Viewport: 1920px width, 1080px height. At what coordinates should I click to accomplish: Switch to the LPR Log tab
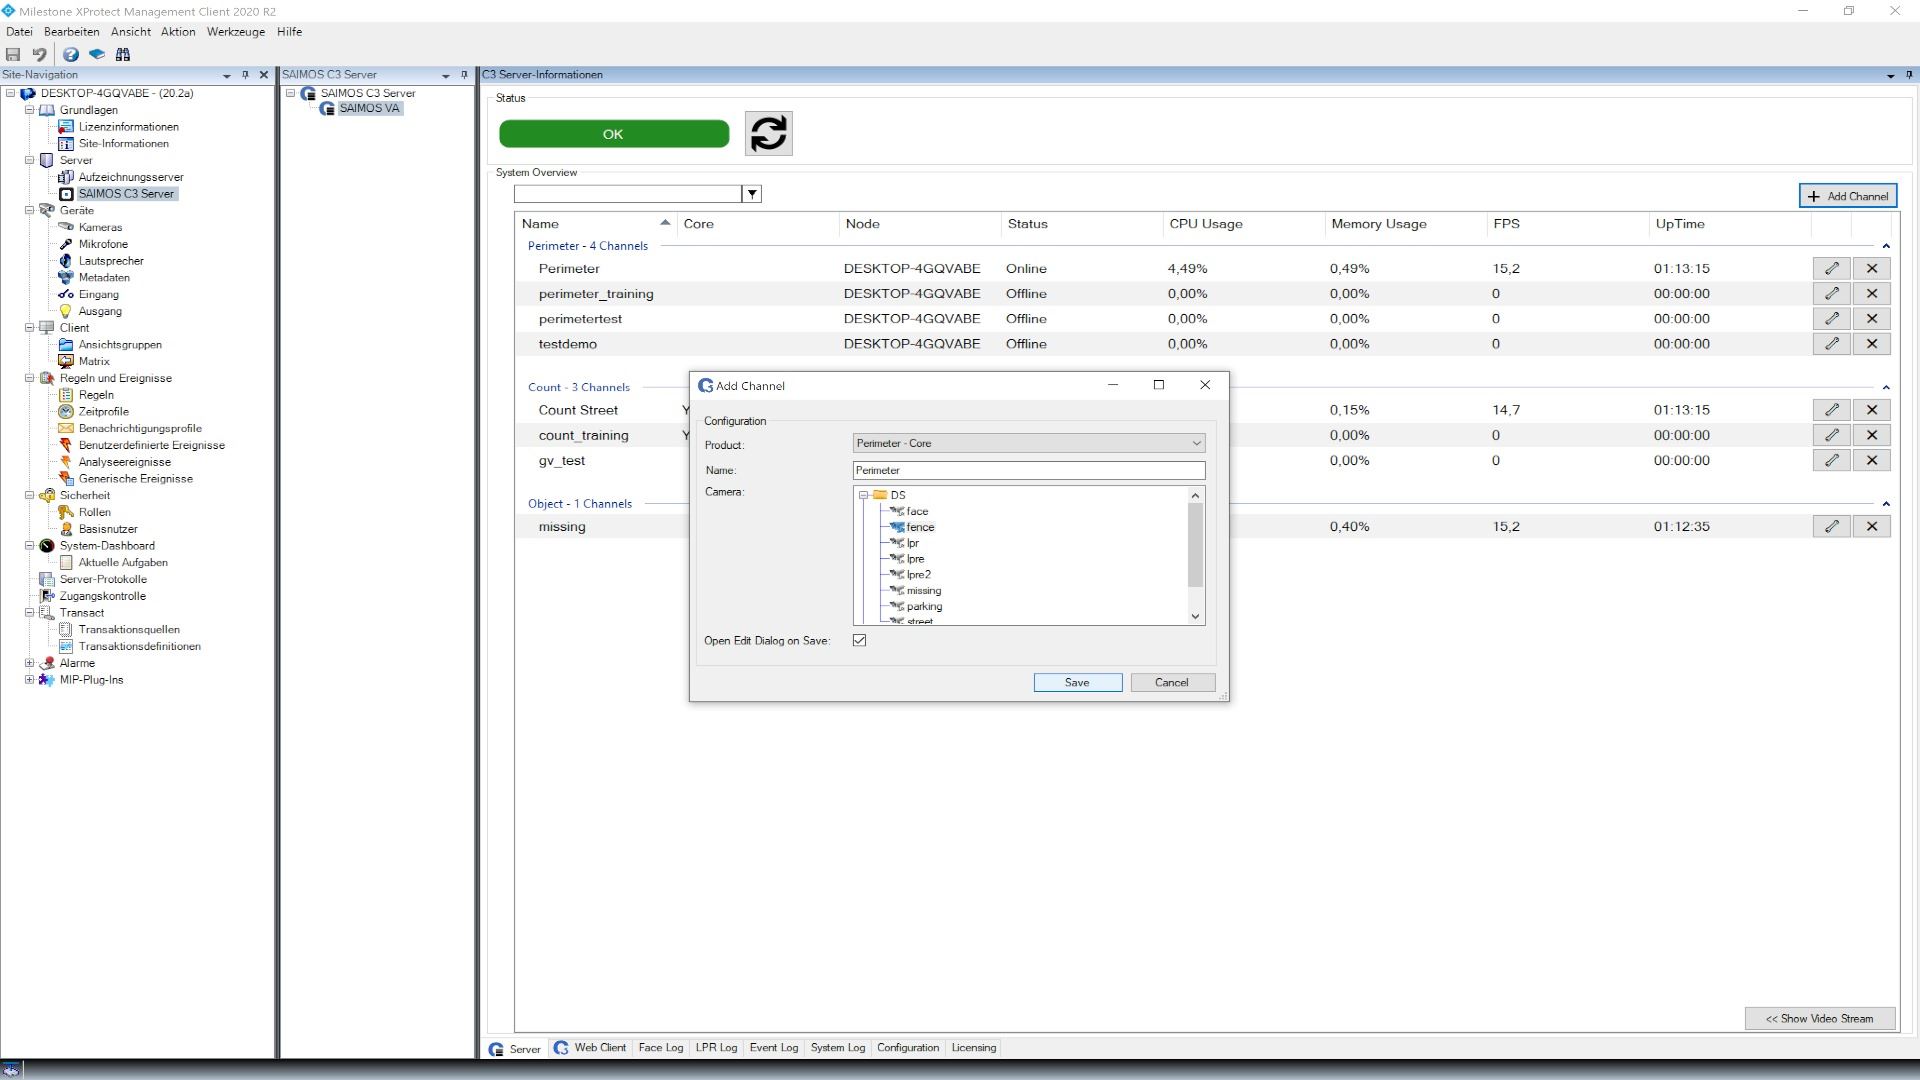[716, 1048]
